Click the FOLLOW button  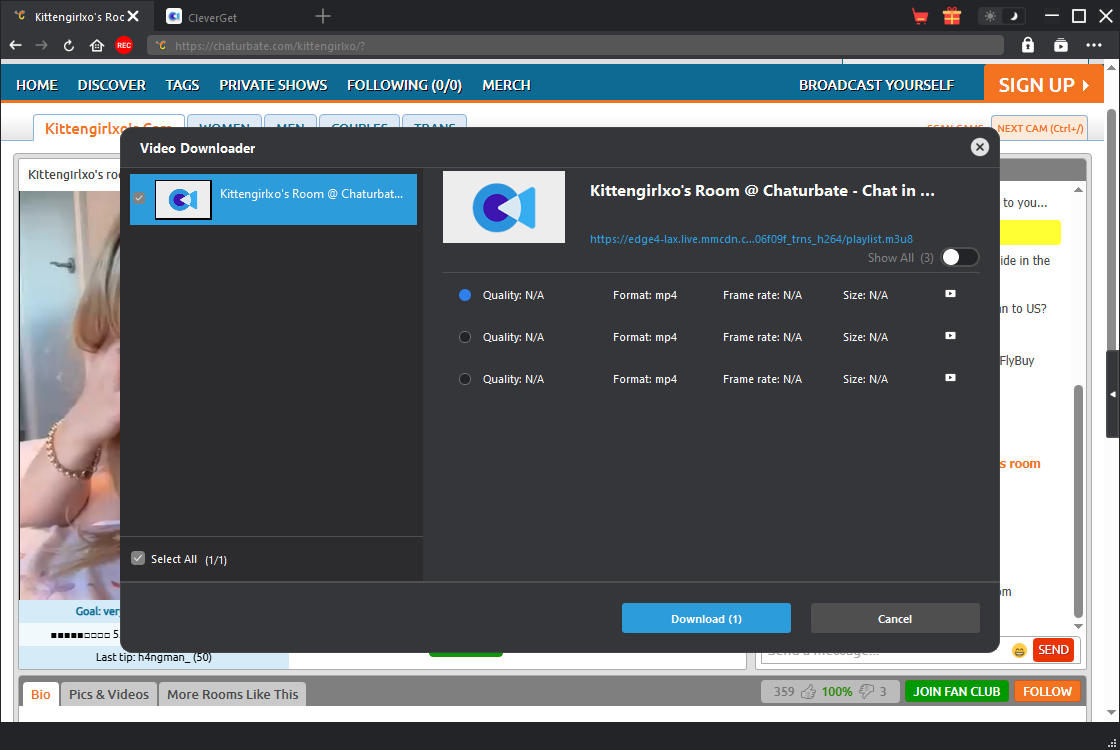click(1046, 691)
